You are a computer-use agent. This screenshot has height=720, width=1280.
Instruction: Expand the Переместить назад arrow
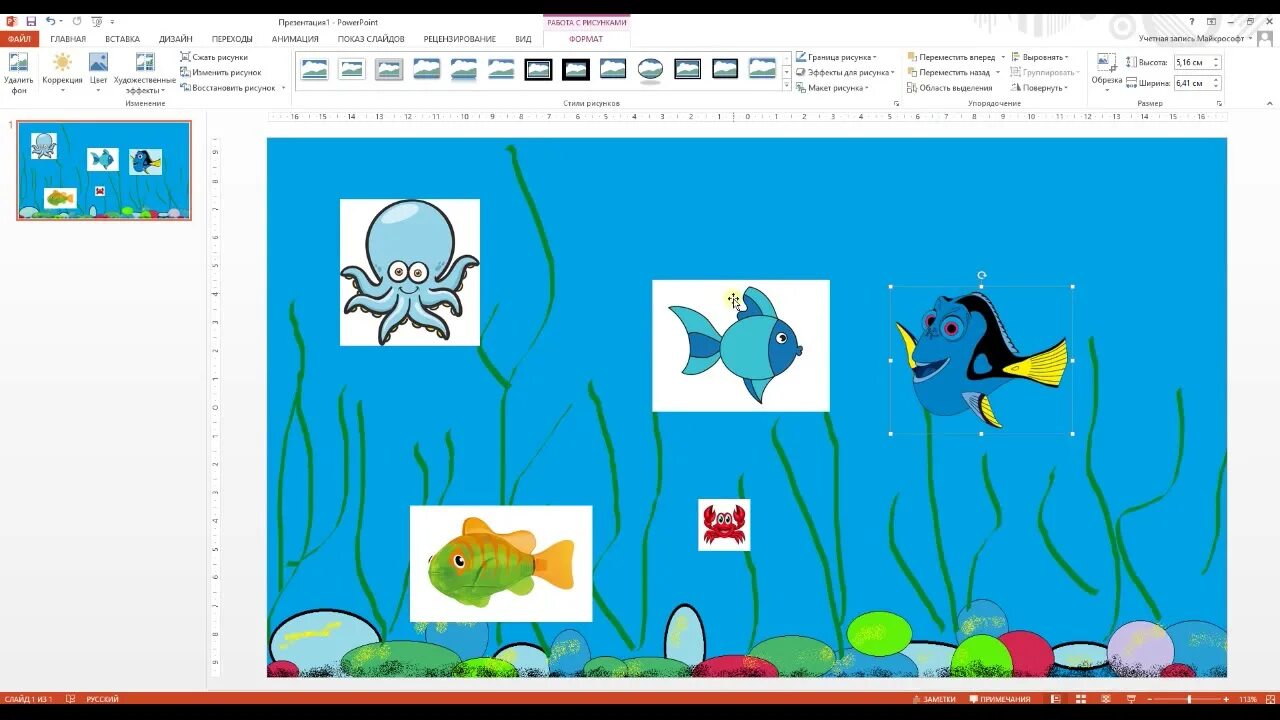point(999,72)
